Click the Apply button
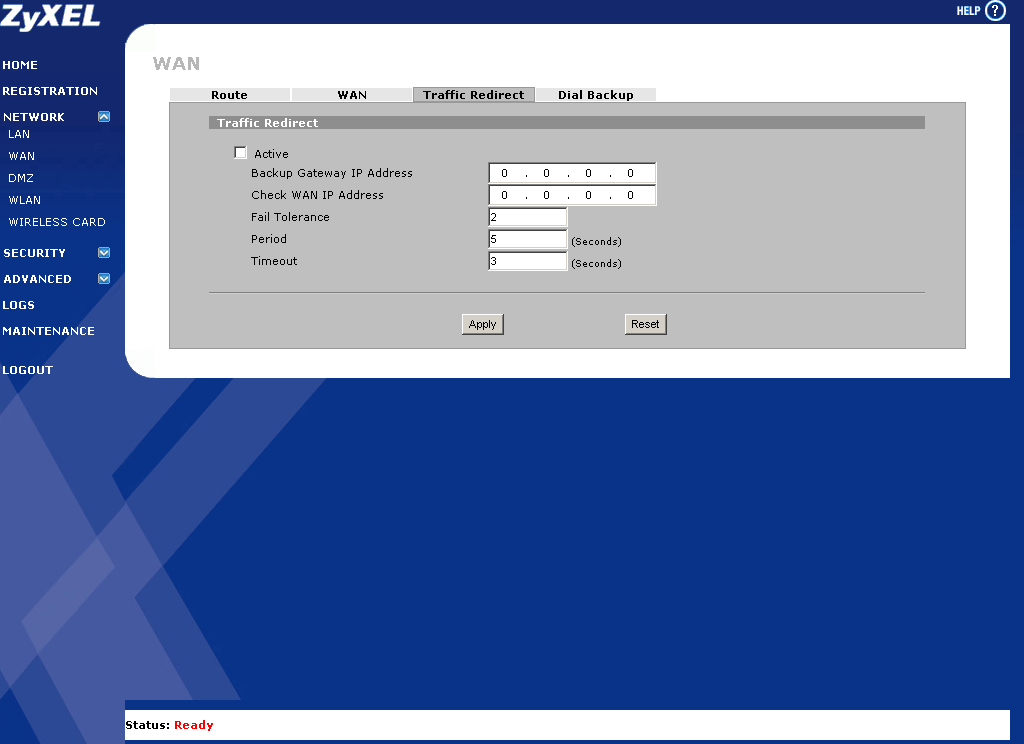 (x=483, y=324)
